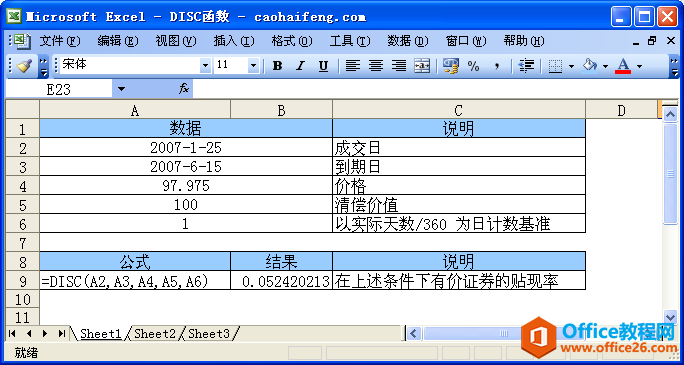Open the Borders dropdown arrow
Viewport: 684px width, 365px height.
(571, 66)
